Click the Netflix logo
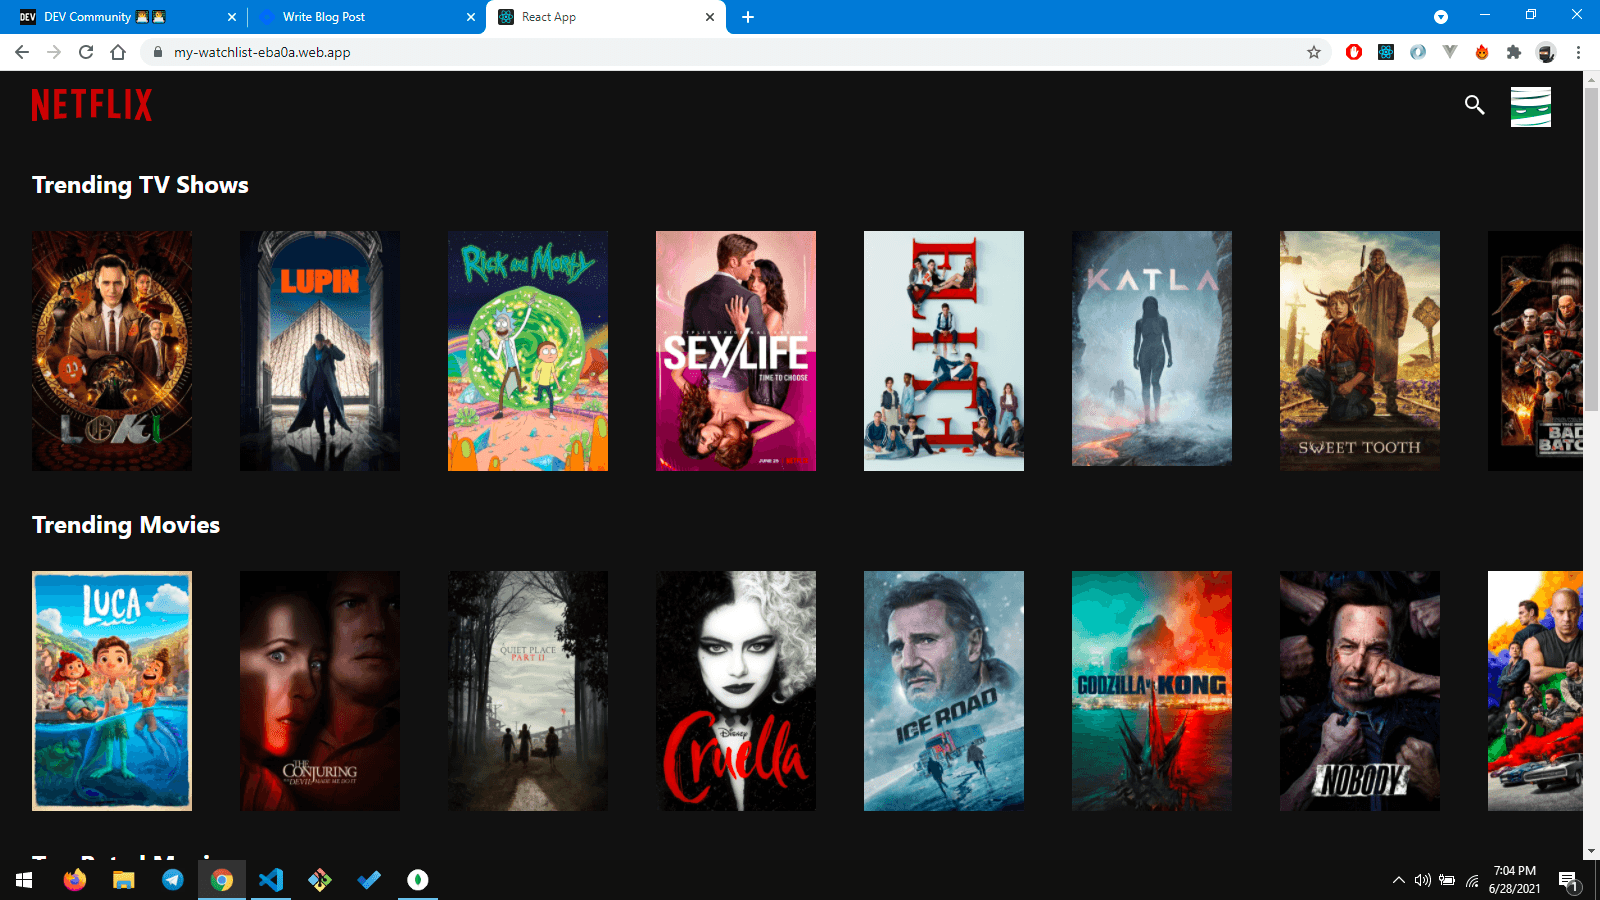The image size is (1600, 900). [92, 105]
